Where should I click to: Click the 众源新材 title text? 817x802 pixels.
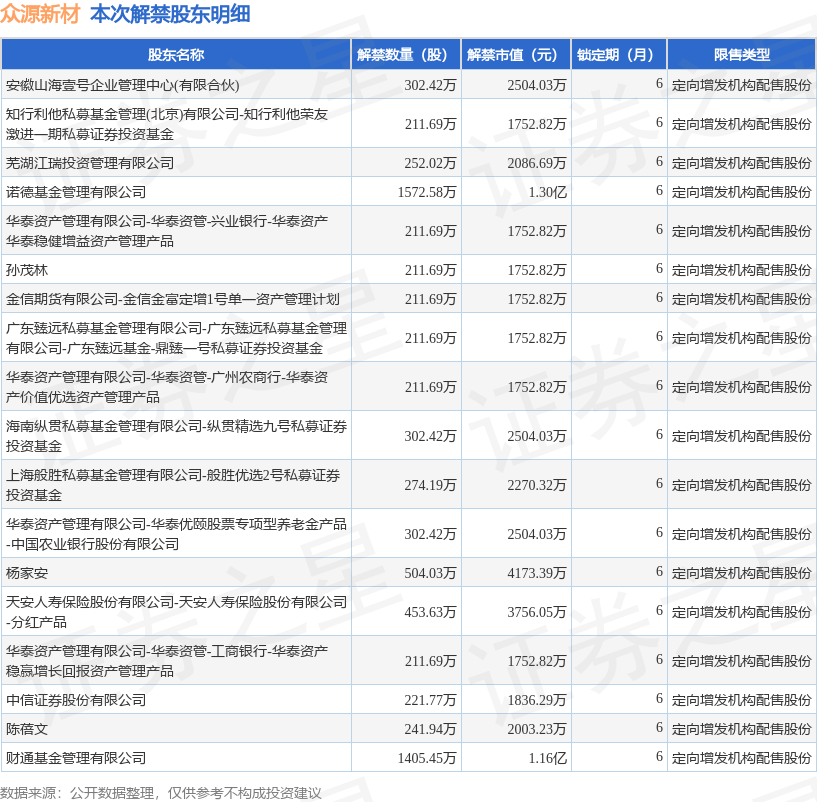(40, 14)
